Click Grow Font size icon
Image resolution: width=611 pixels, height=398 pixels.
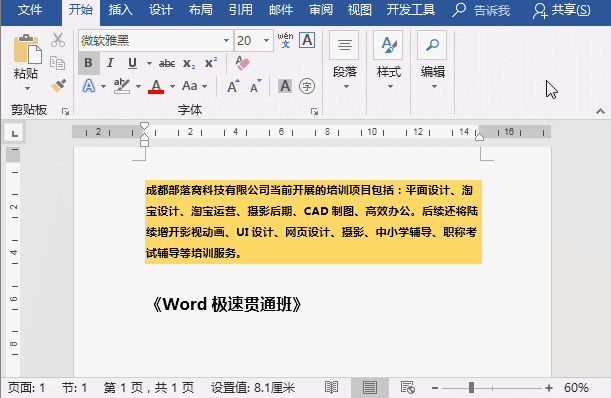[233, 86]
